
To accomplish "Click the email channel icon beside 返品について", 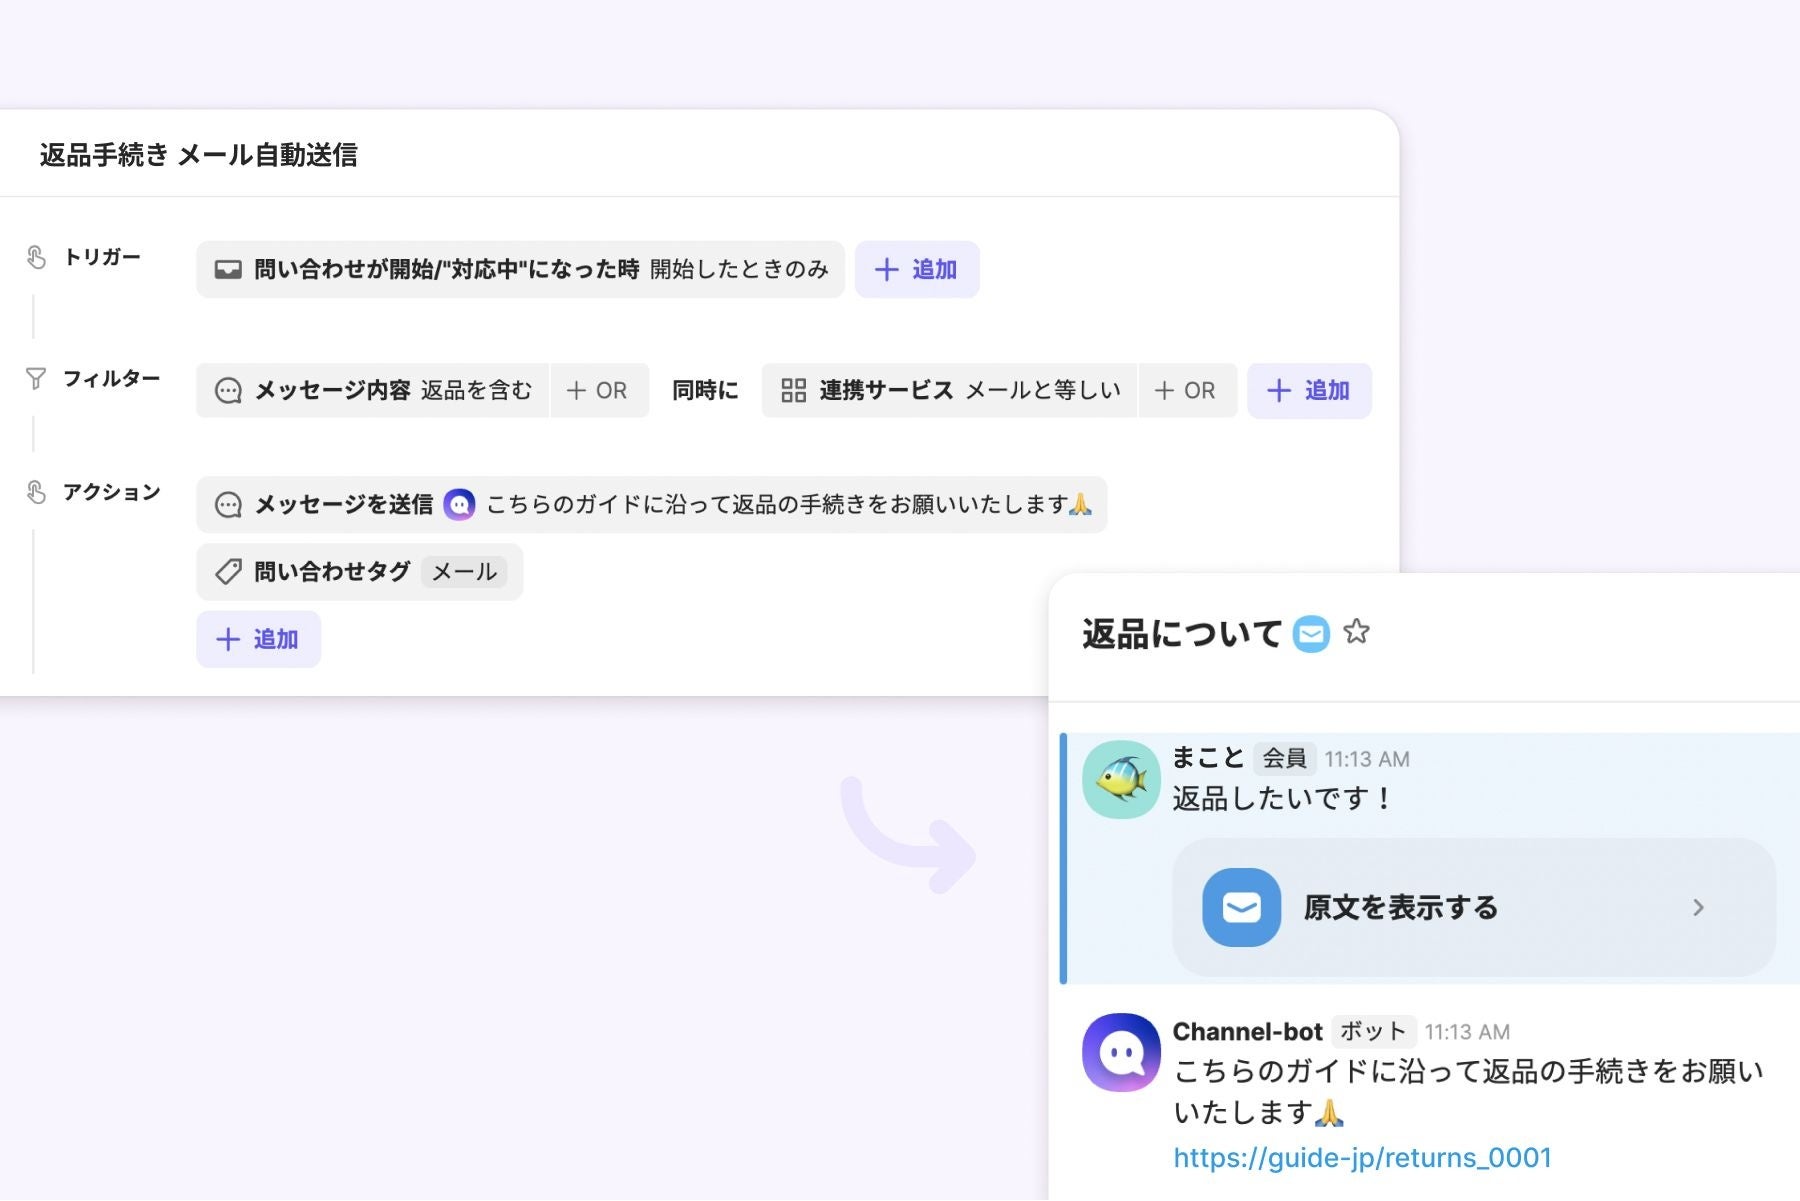I will [1311, 634].
